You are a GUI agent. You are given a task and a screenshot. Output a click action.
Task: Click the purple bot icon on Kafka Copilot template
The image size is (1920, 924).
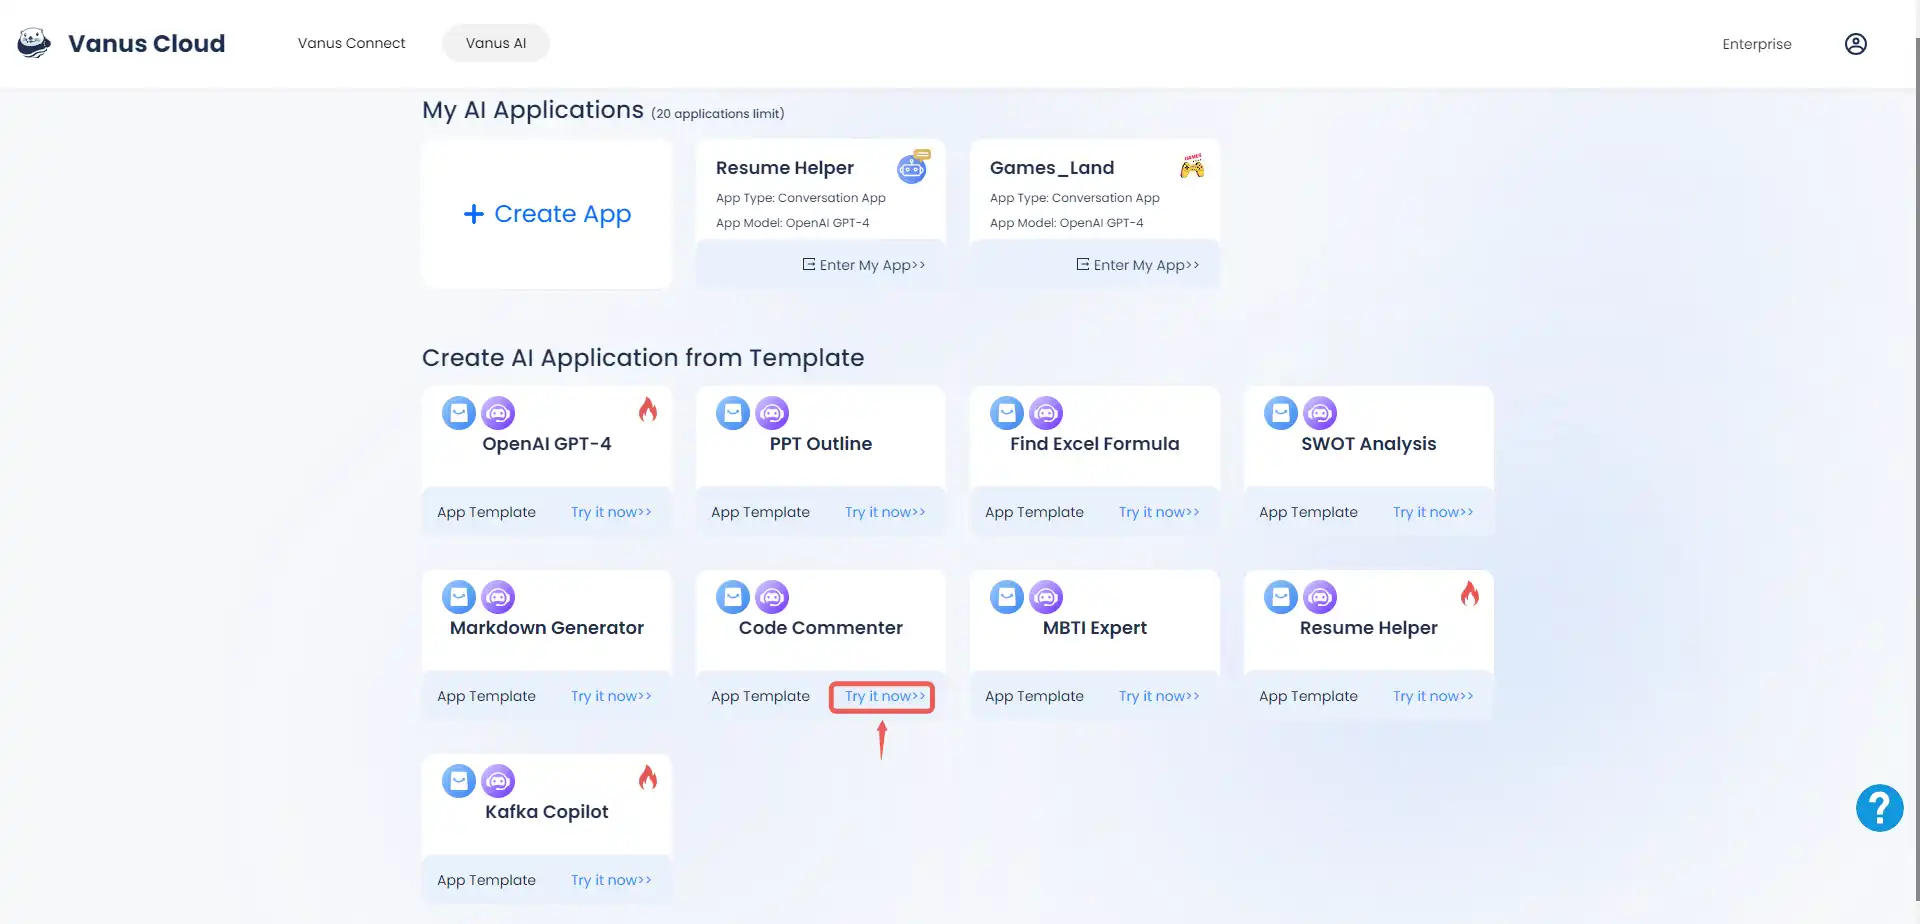tap(498, 781)
